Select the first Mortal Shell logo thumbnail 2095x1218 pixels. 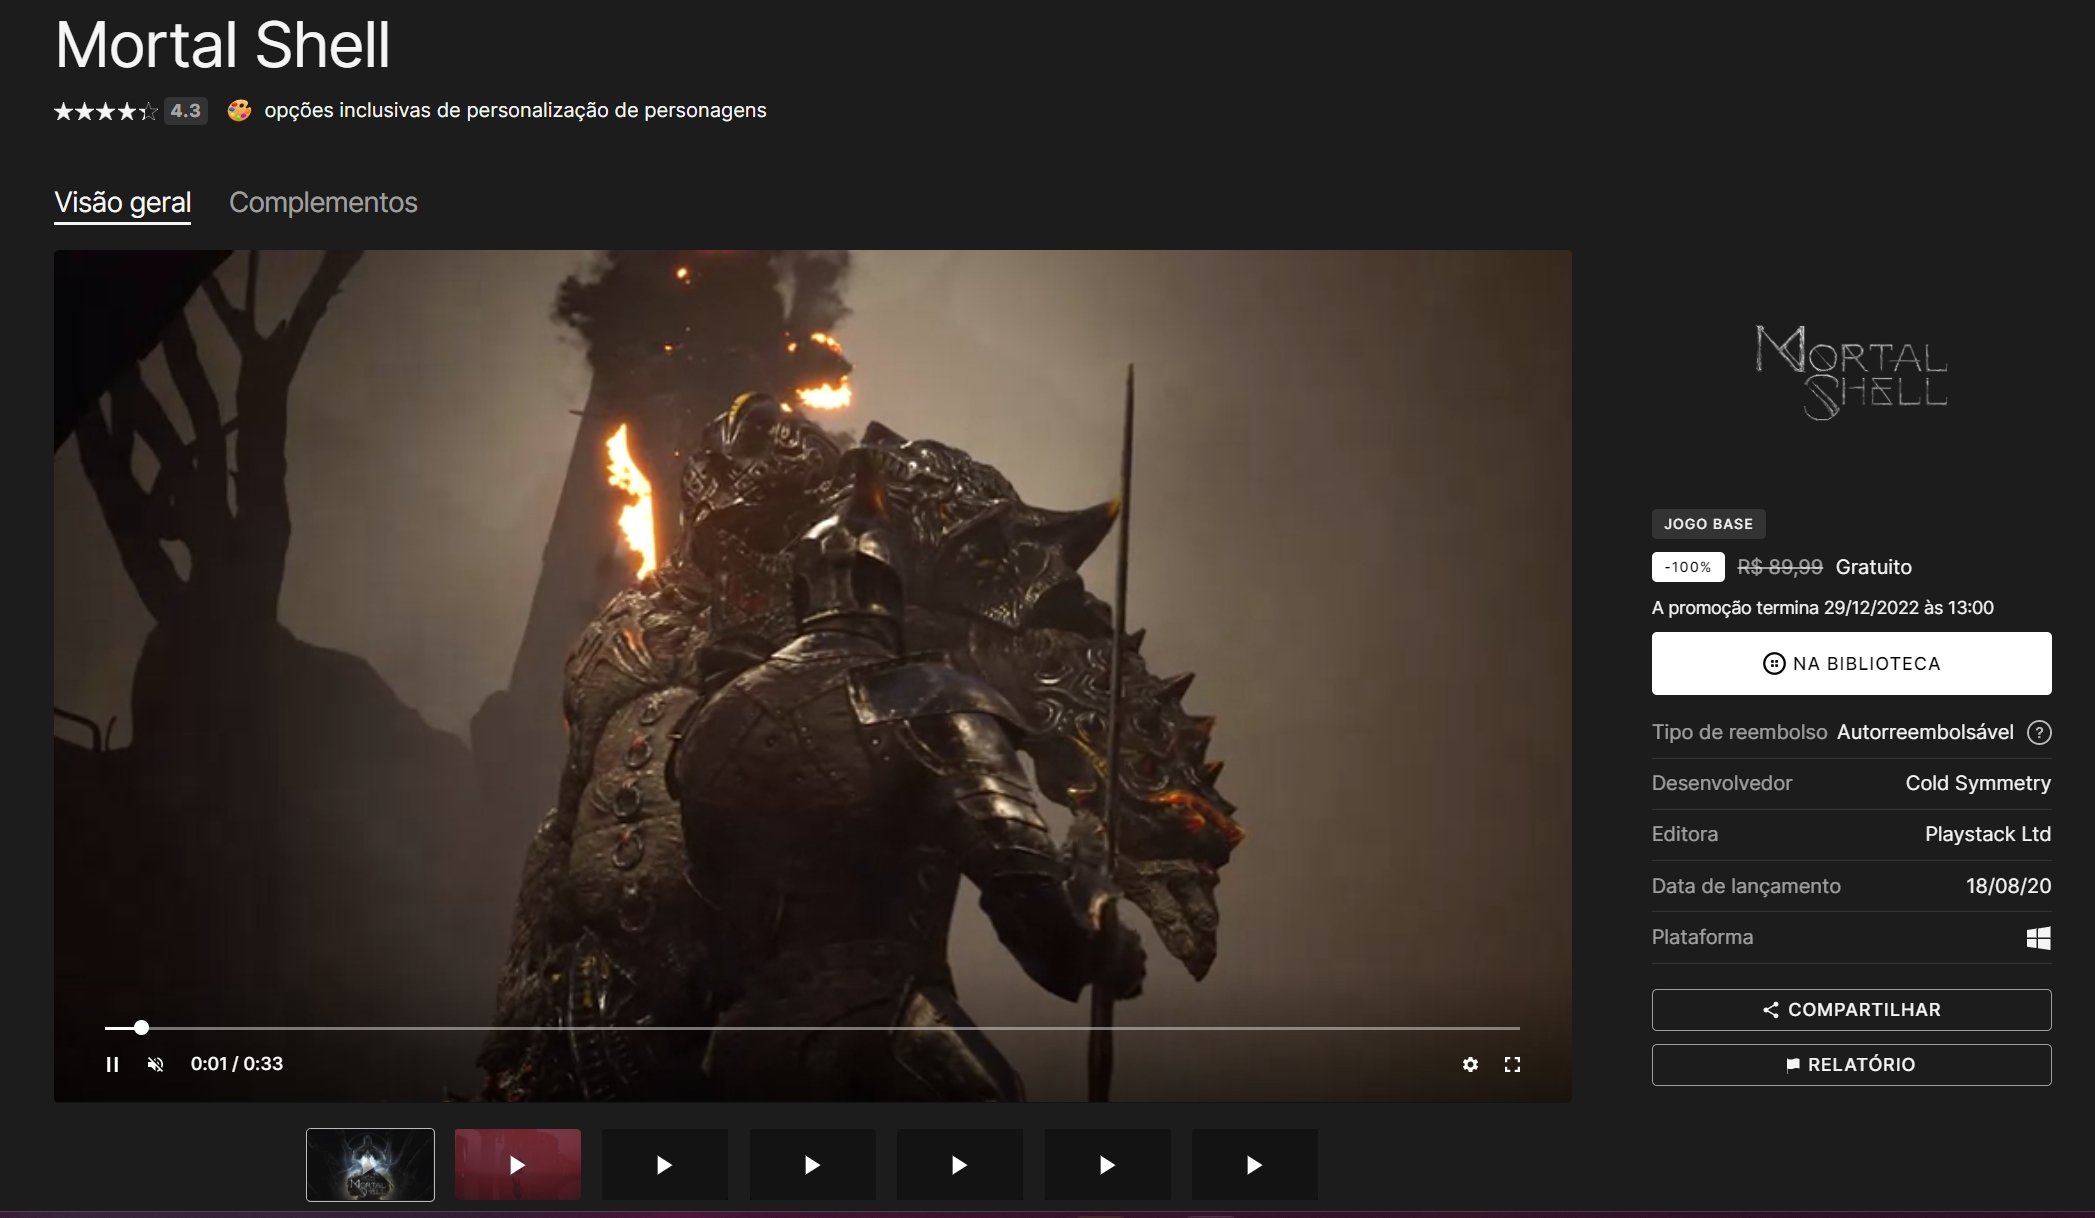[x=370, y=1164]
